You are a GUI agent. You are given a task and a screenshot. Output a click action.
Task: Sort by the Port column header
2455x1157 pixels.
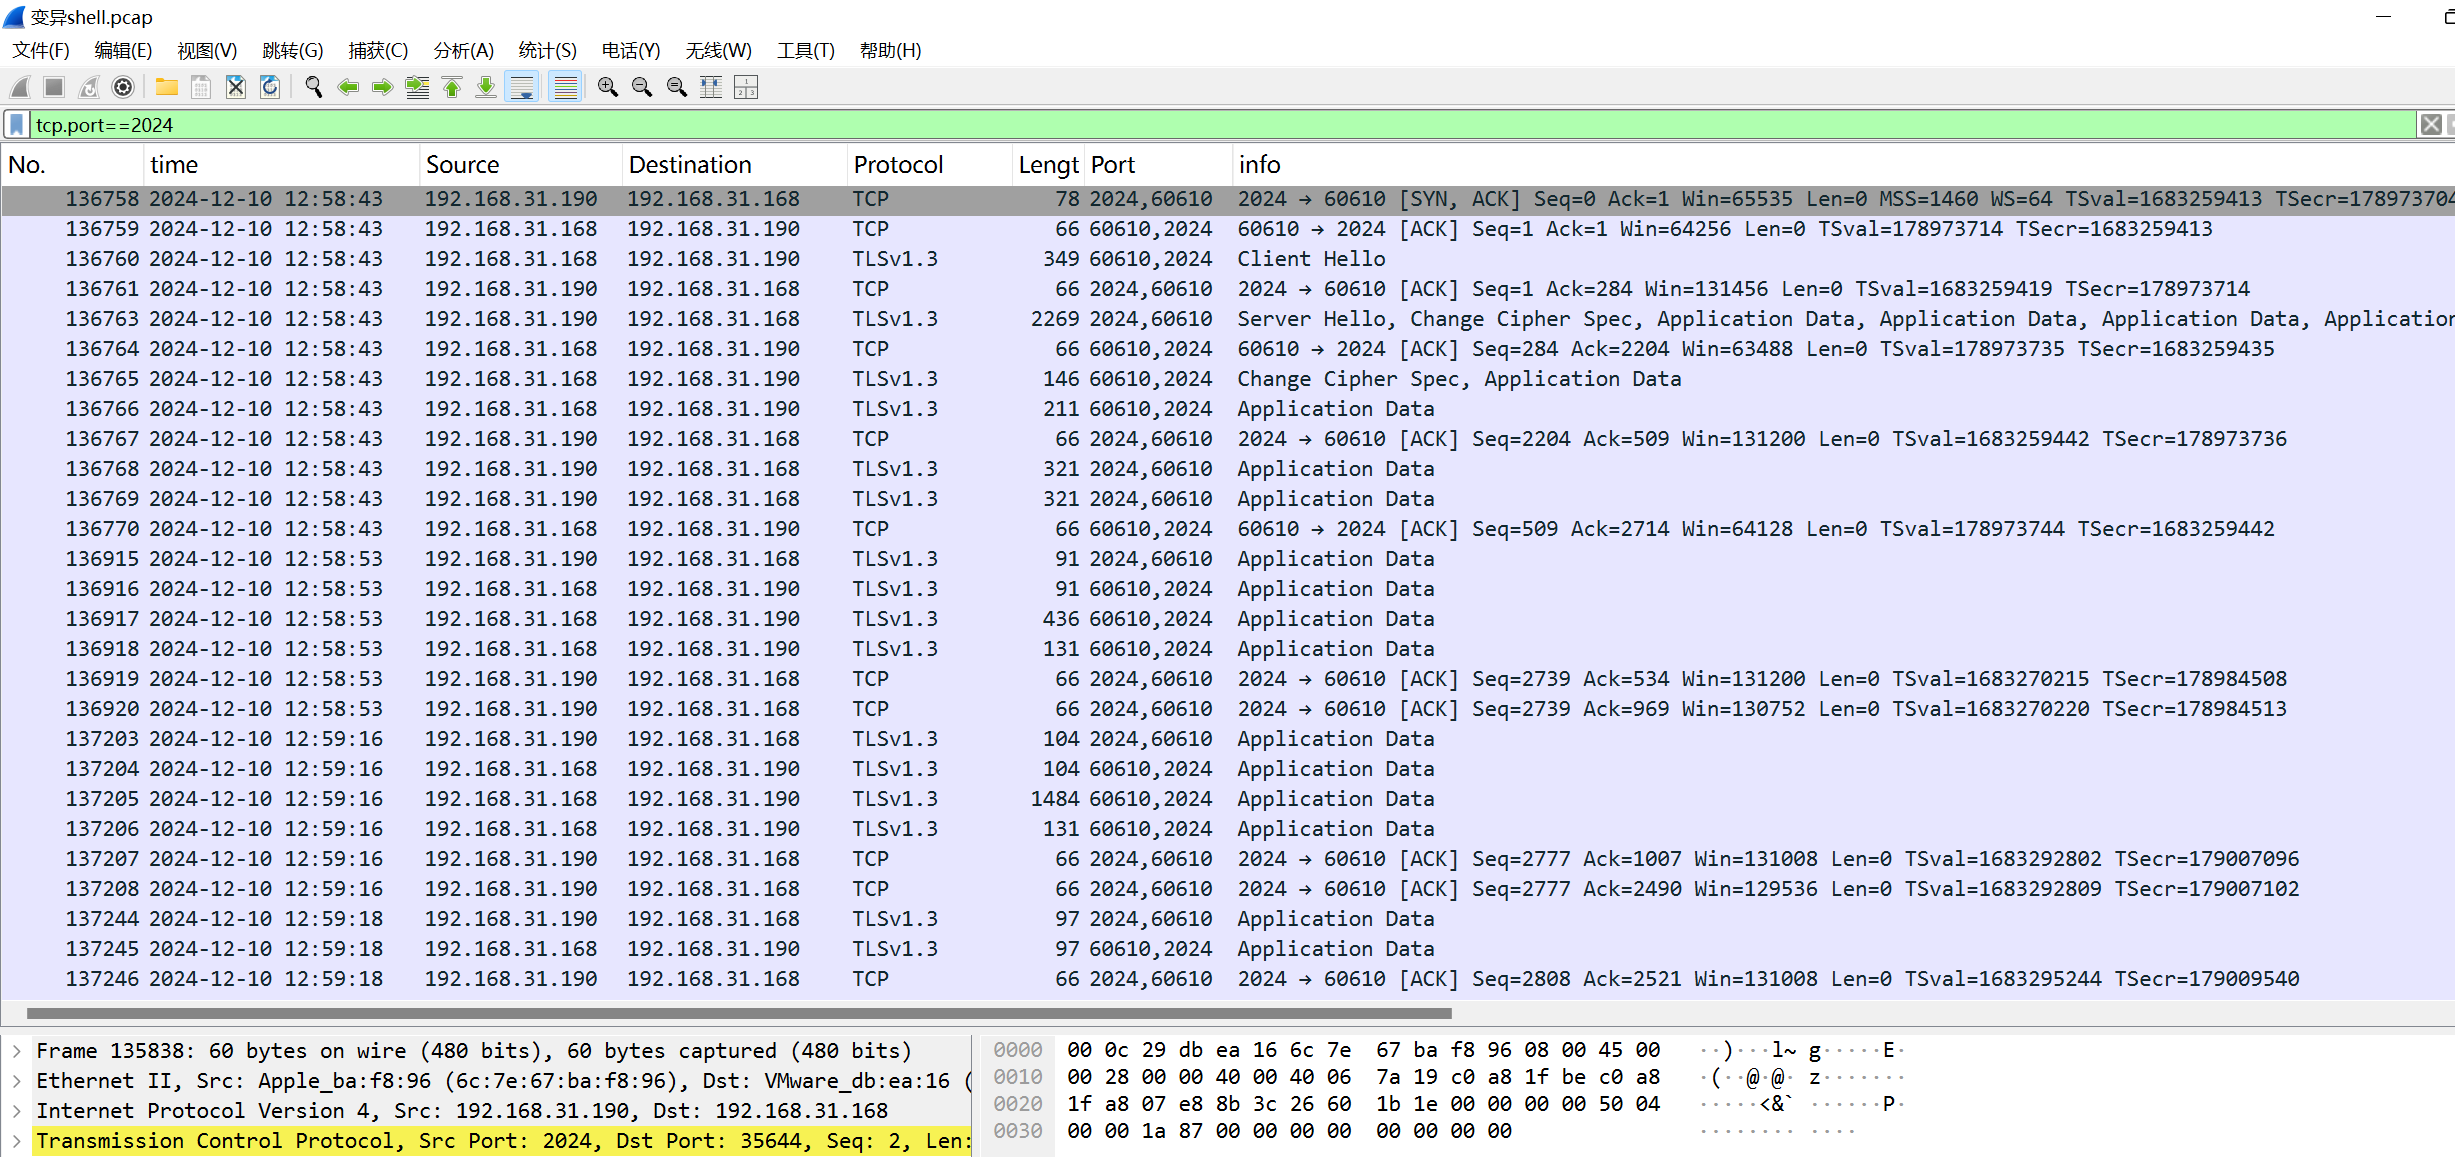click(1158, 165)
